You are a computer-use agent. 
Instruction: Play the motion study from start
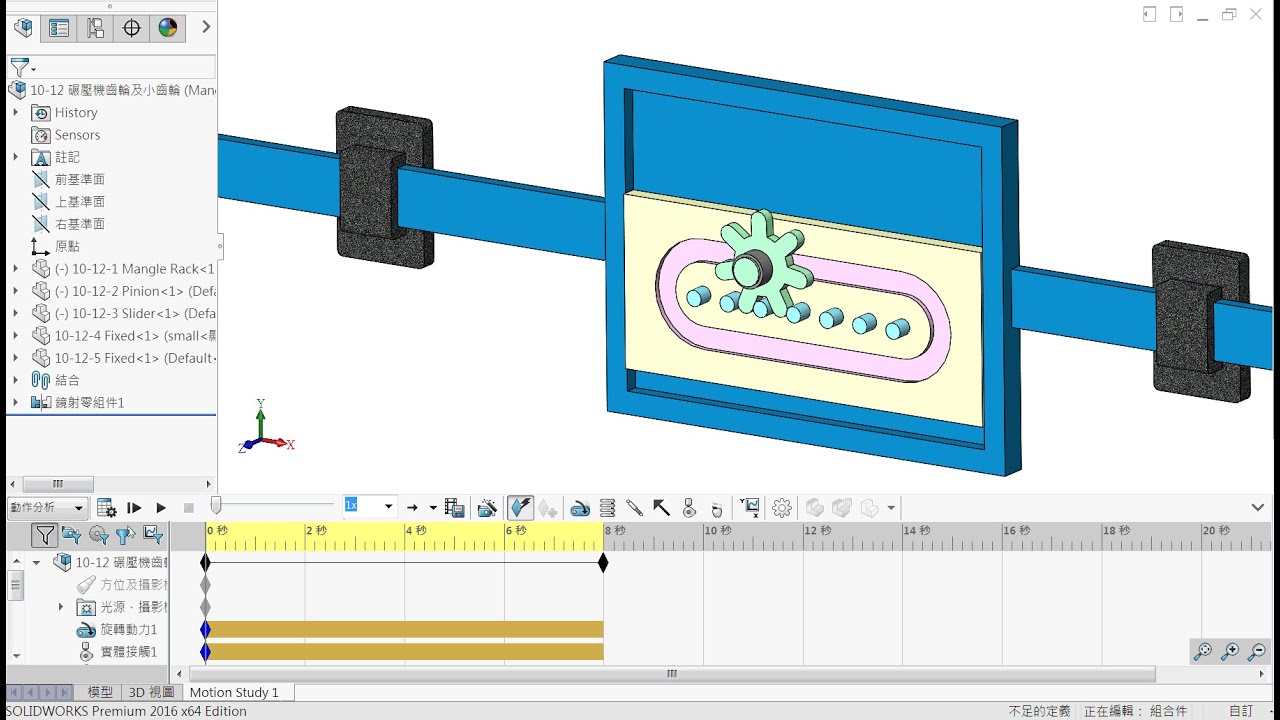click(134, 508)
